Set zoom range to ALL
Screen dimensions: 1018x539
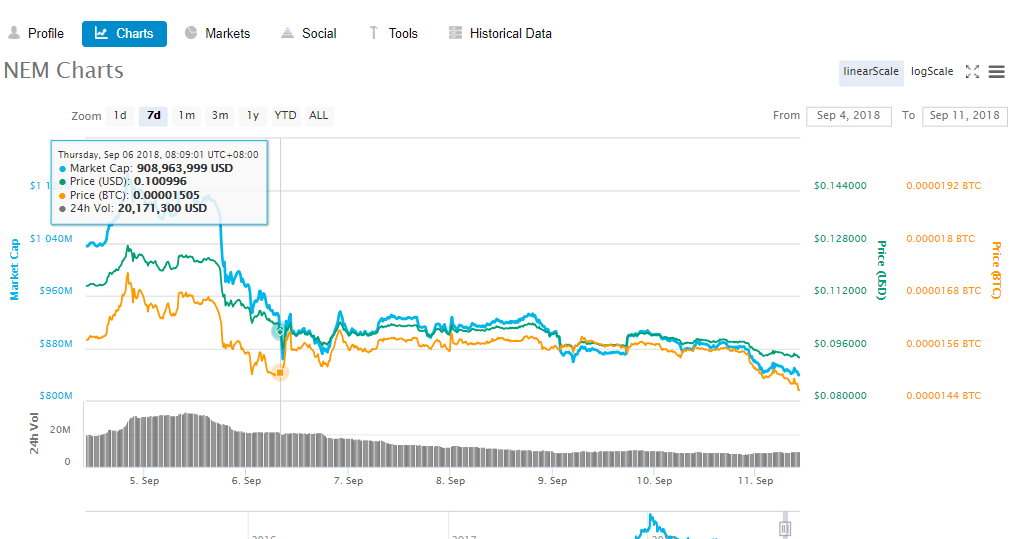(319, 116)
